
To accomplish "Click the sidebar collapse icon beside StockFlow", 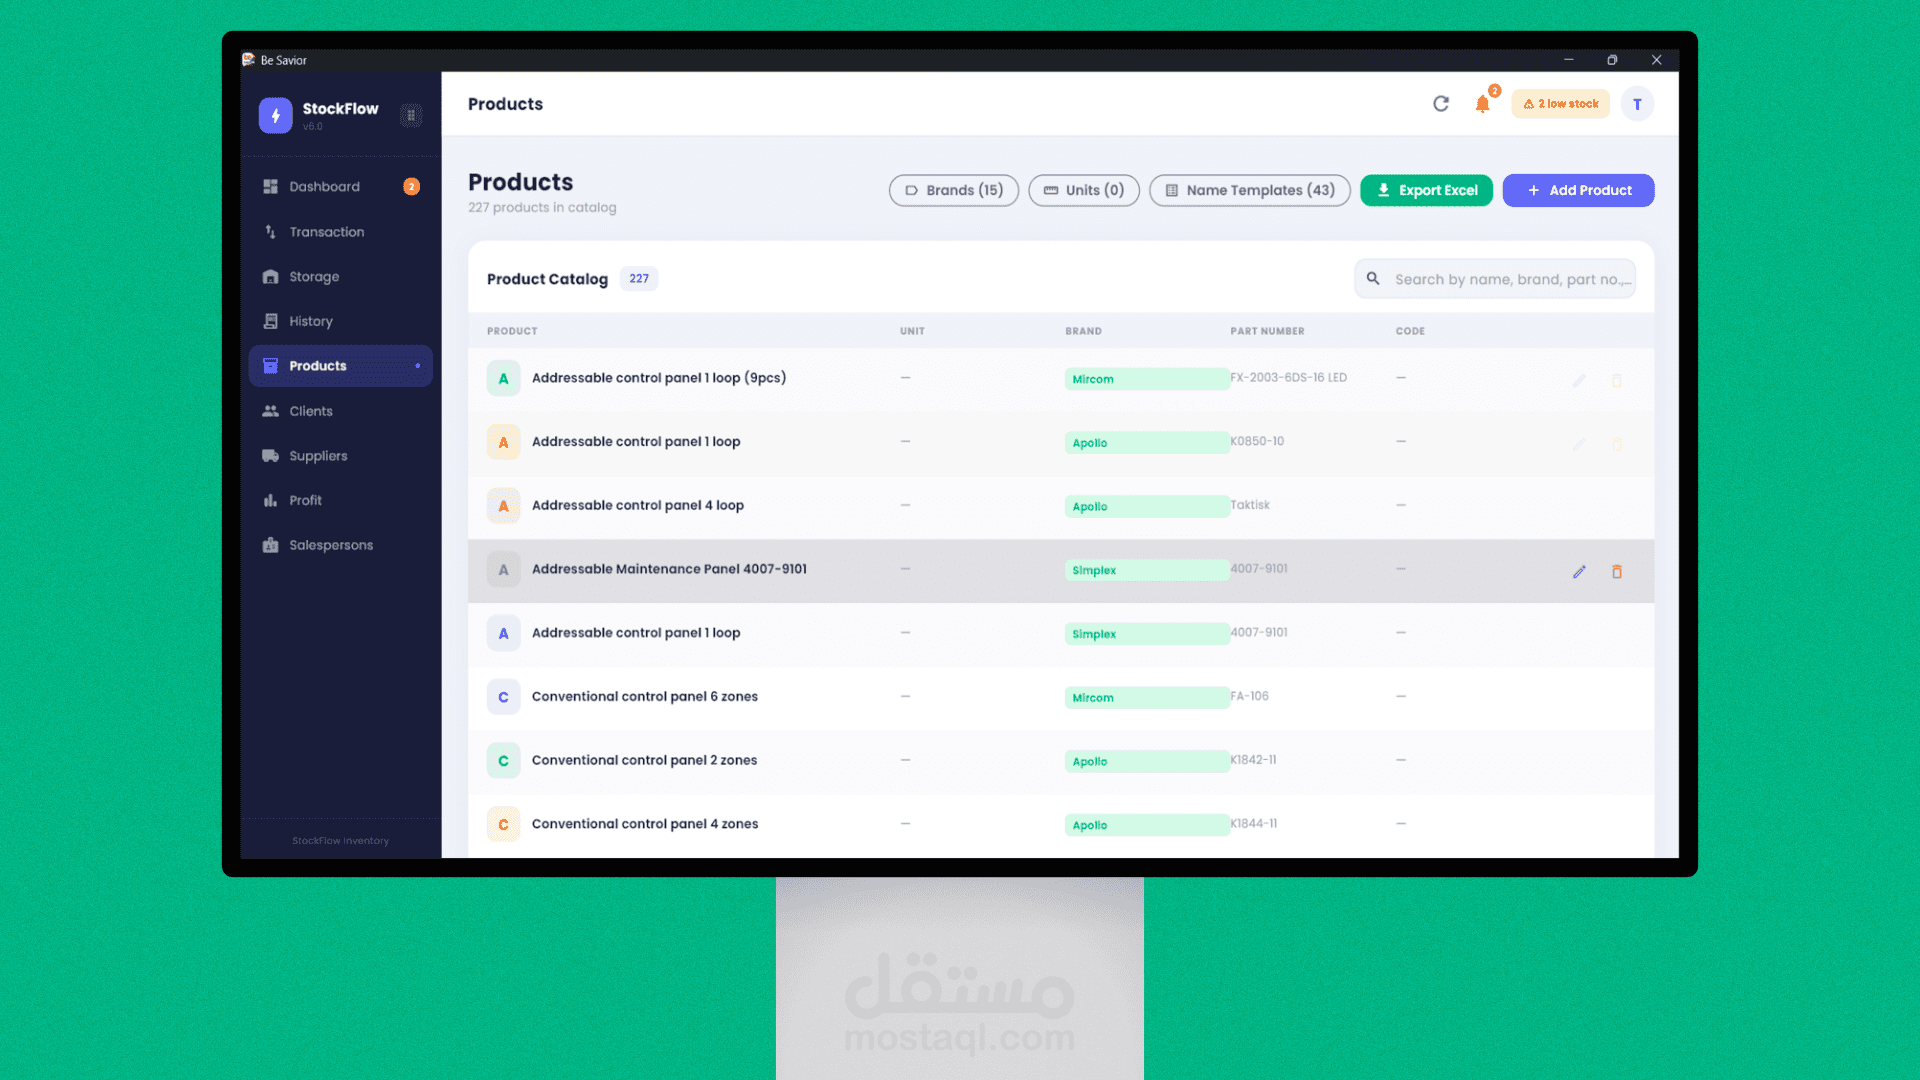I will point(411,115).
